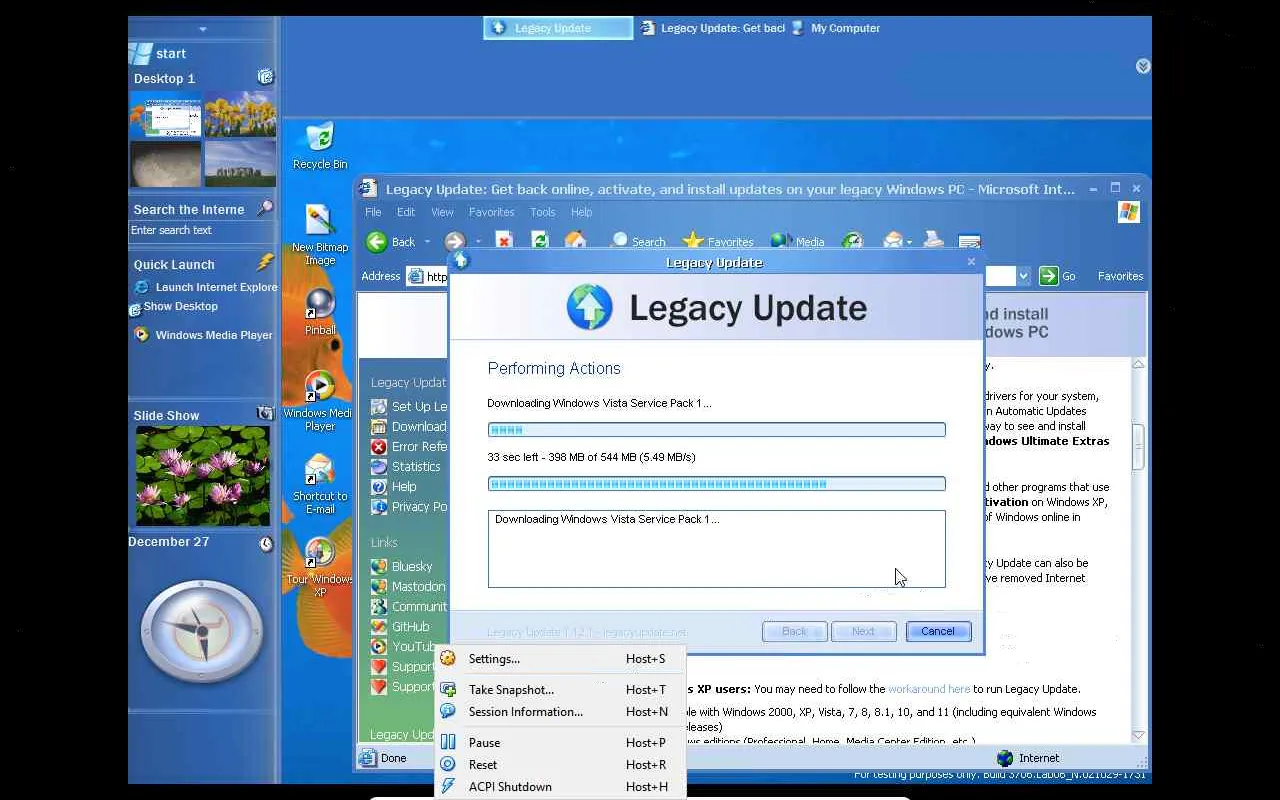
Task: Click the clock icon beside December 27
Action: point(266,544)
